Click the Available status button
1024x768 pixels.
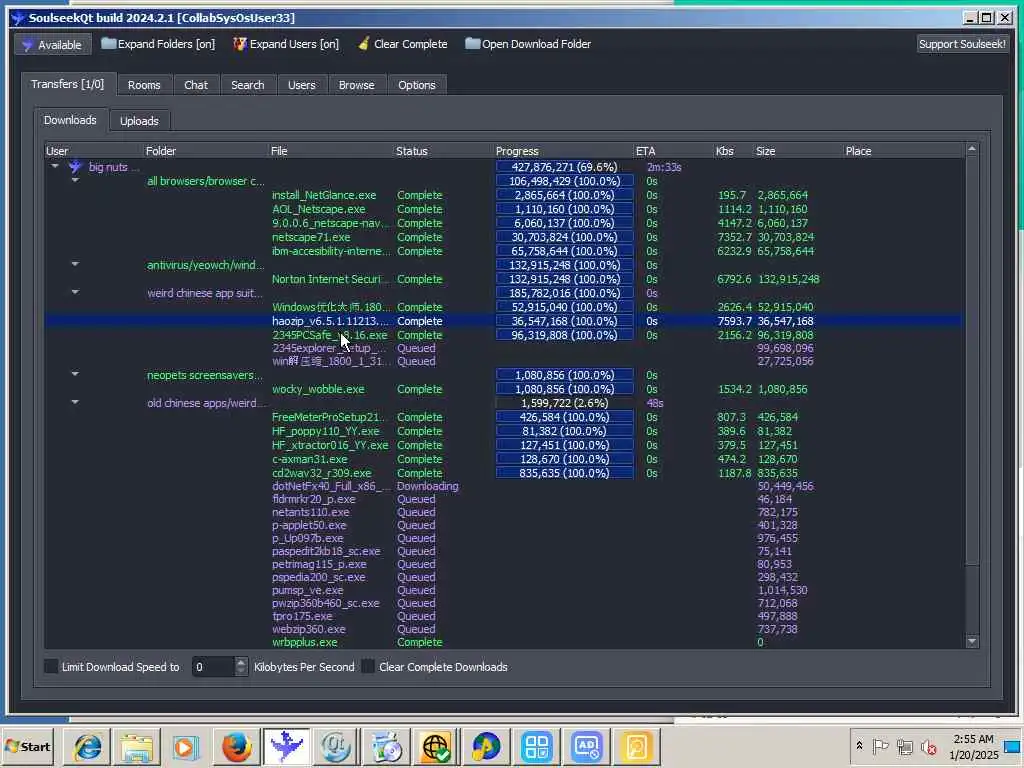52,44
